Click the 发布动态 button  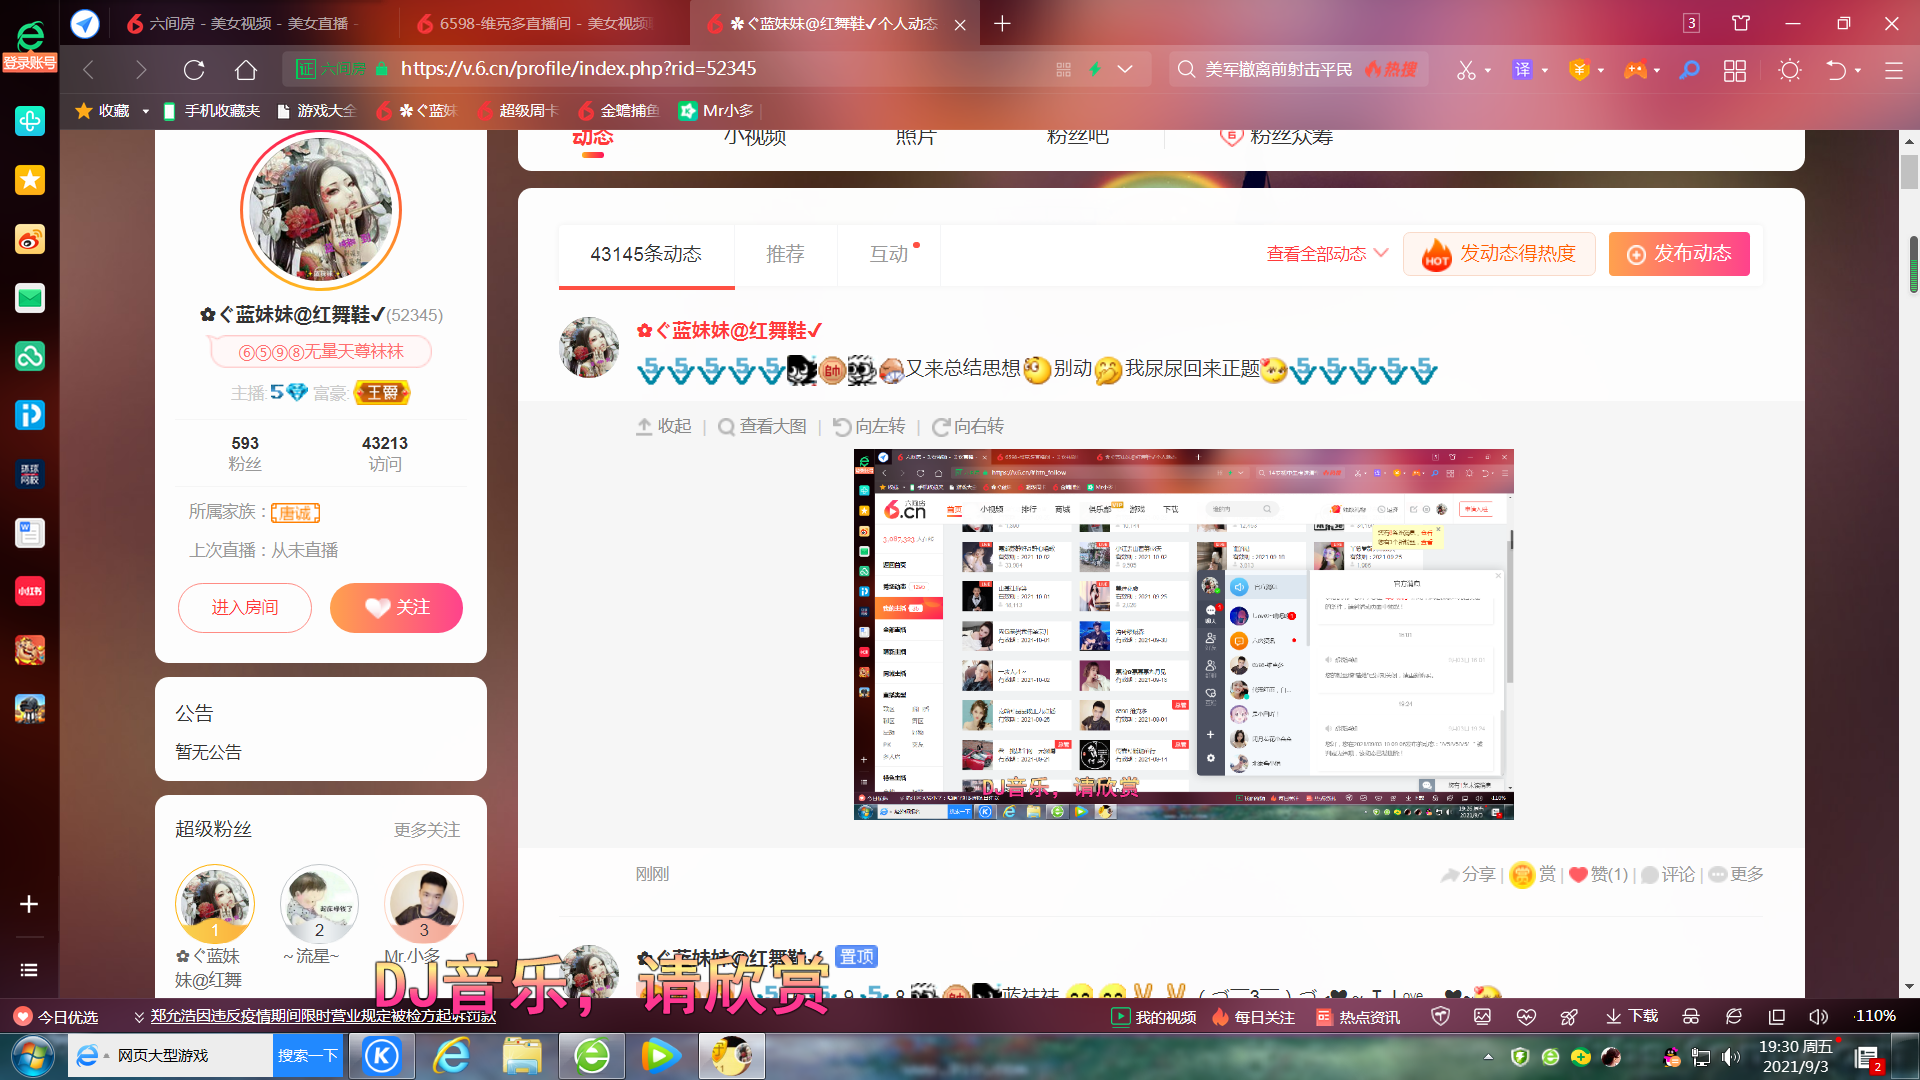click(1679, 254)
